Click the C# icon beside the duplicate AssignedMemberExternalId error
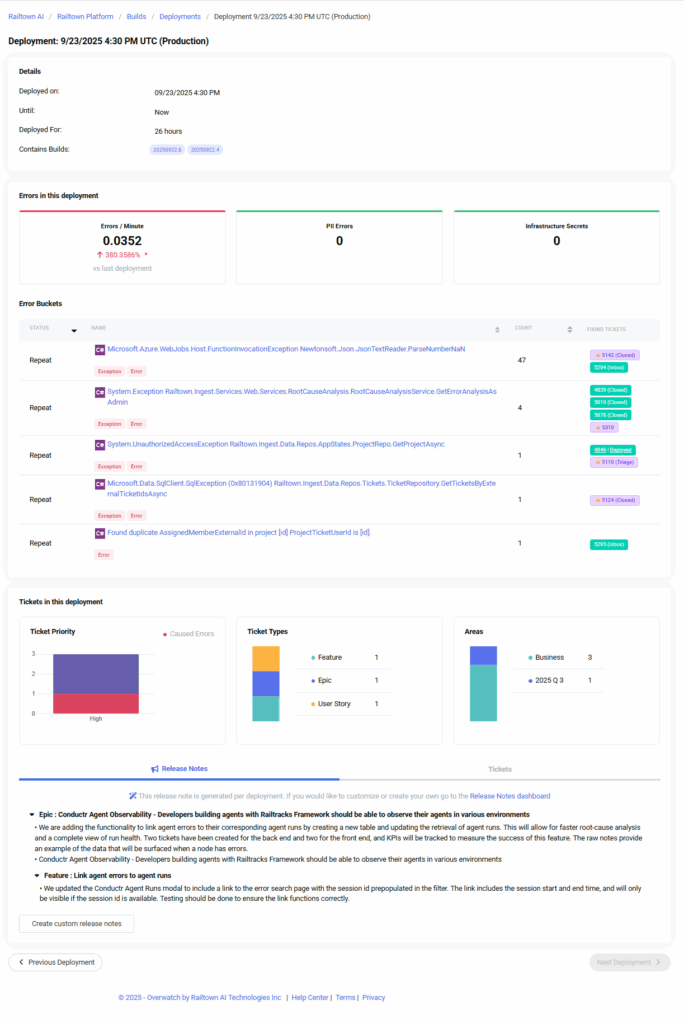Viewport: 684px width, 1024px height. [100, 533]
